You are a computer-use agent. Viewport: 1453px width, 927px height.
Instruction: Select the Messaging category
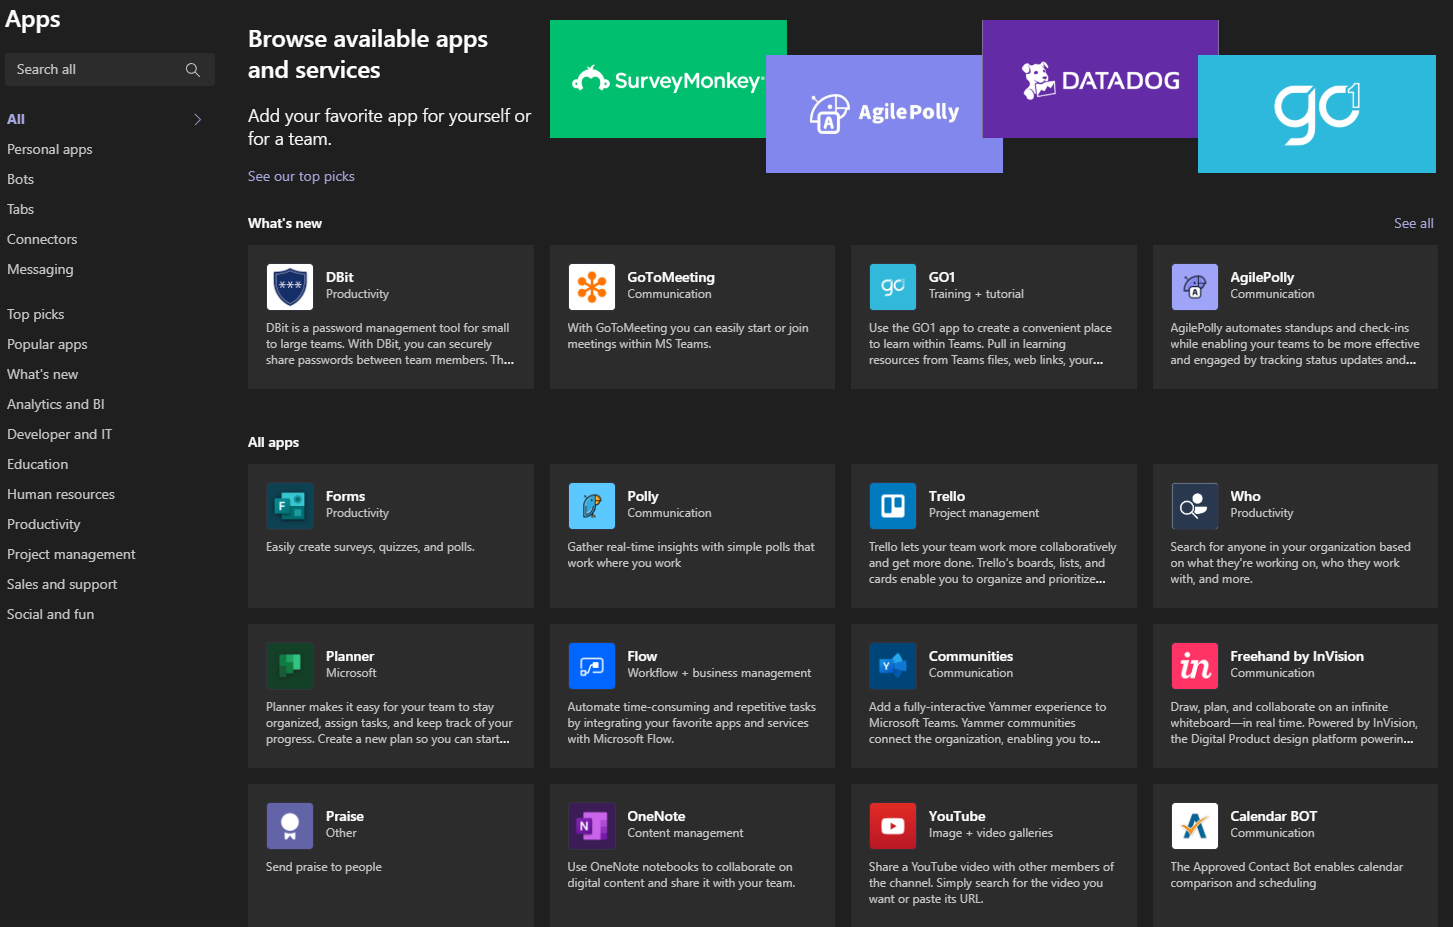point(40,269)
